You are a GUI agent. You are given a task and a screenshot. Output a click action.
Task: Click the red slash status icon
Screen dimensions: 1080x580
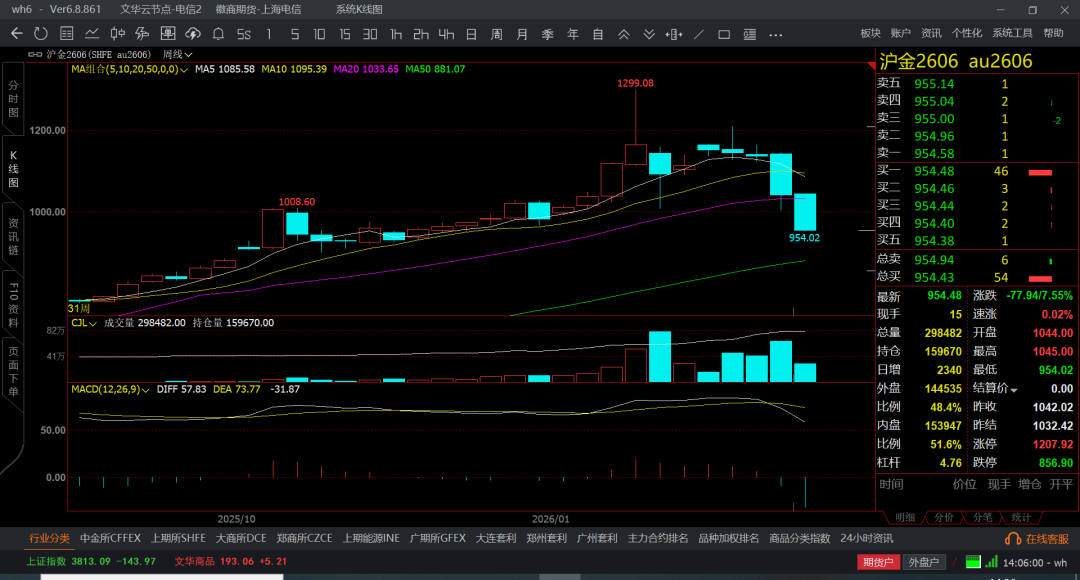tap(955, 562)
